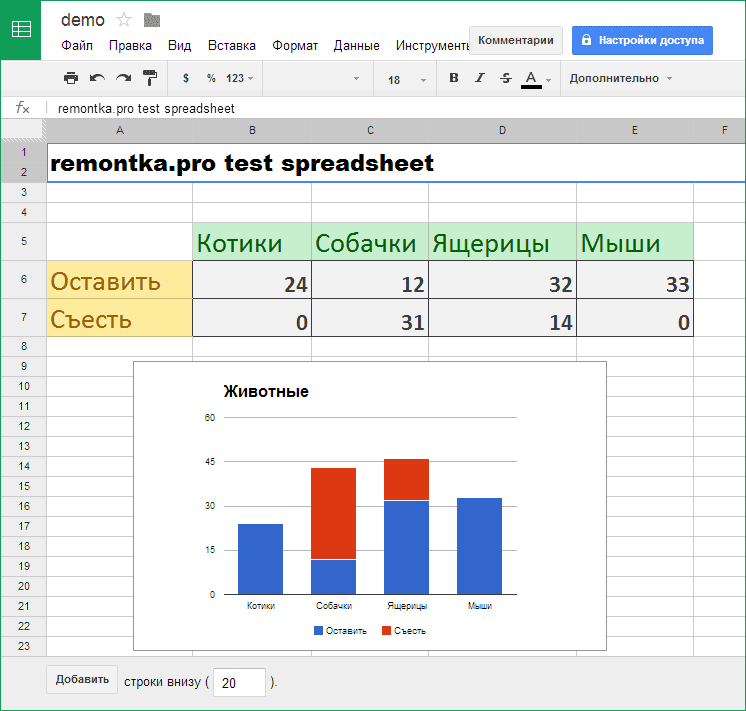Click the red Собачки bar segment
This screenshot has height=711, width=746.
point(334,514)
